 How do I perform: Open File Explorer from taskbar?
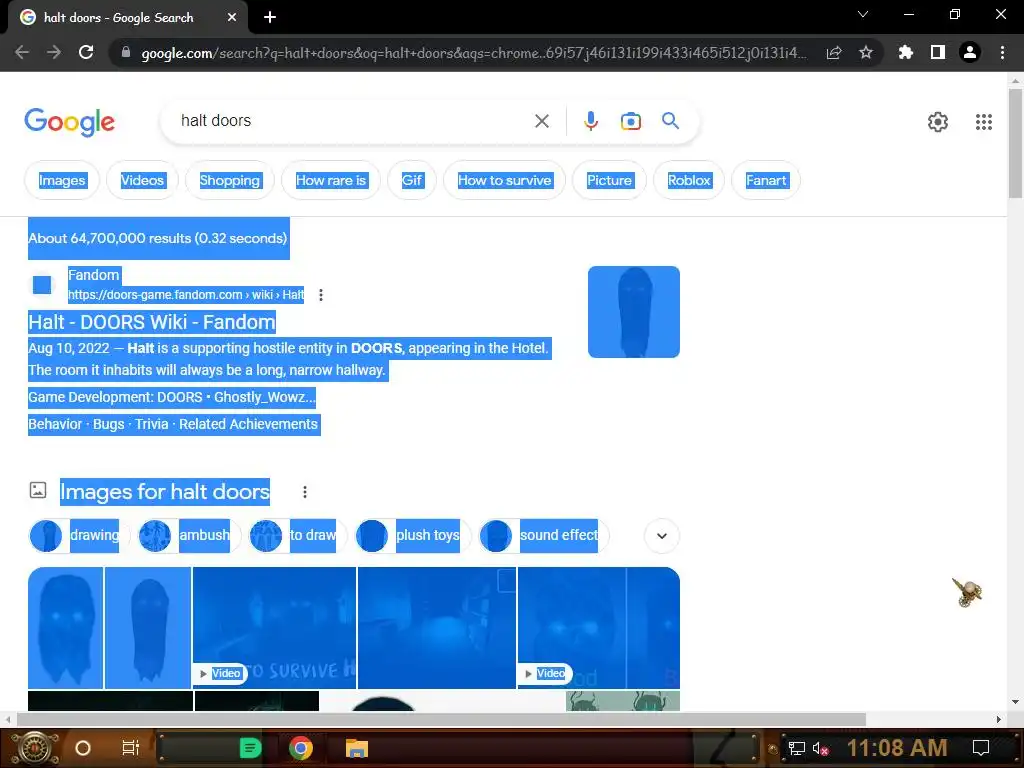(x=357, y=748)
